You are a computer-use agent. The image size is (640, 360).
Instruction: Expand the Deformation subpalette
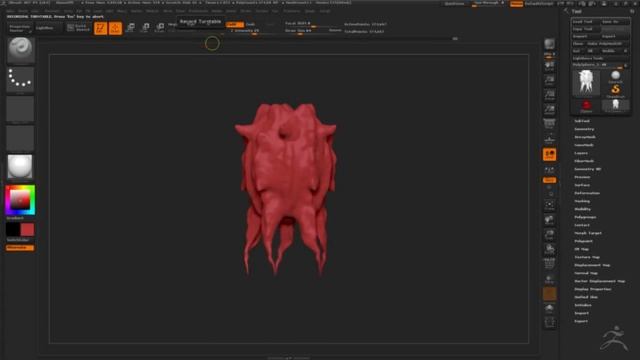(x=587, y=193)
